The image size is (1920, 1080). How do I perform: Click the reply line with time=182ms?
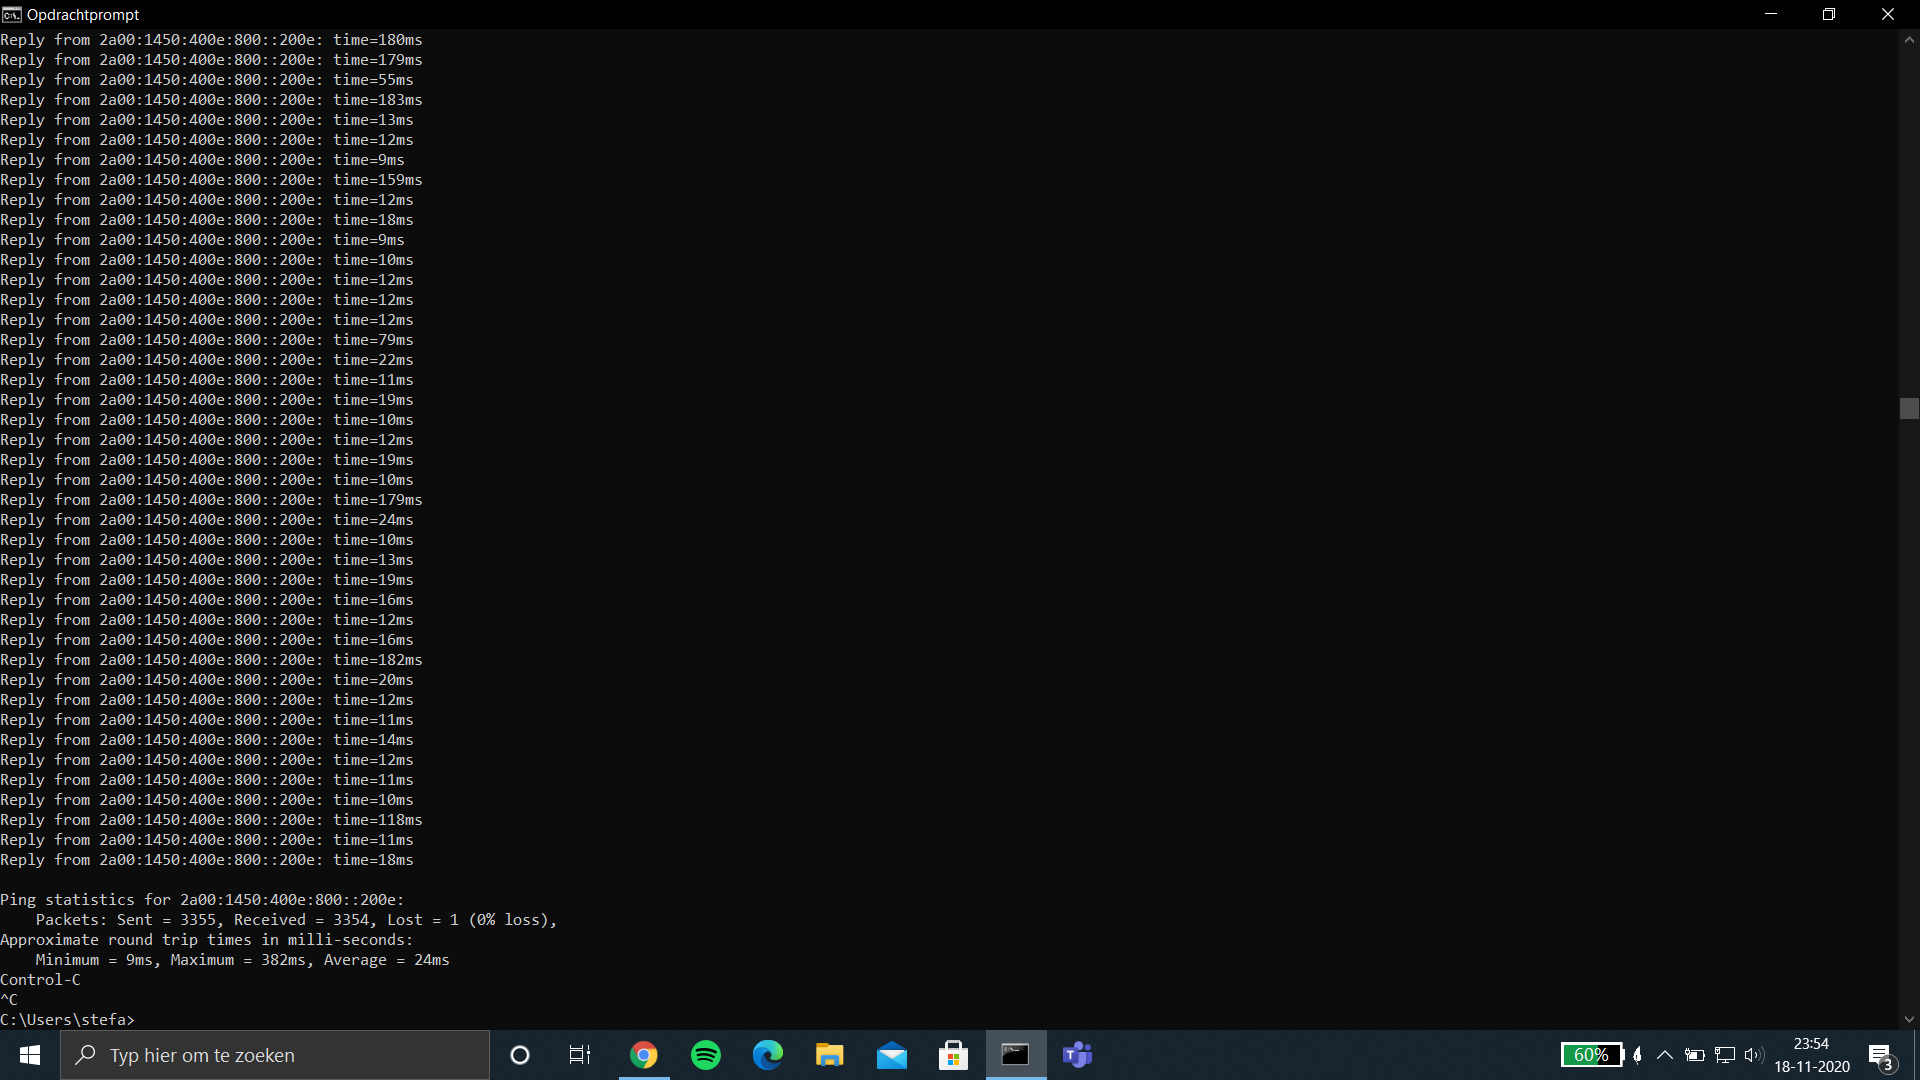[211, 660]
